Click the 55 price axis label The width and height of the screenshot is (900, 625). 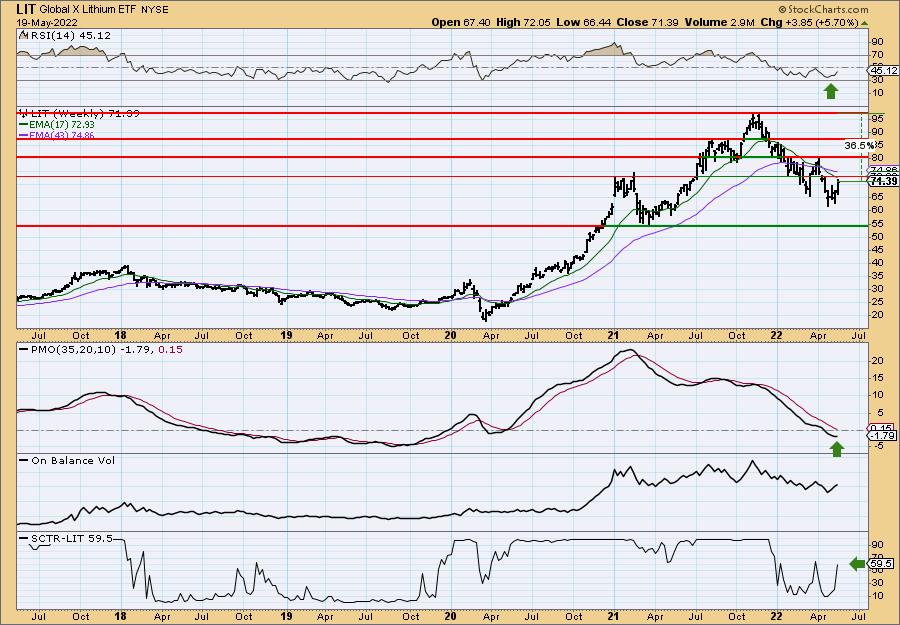(x=877, y=223)
